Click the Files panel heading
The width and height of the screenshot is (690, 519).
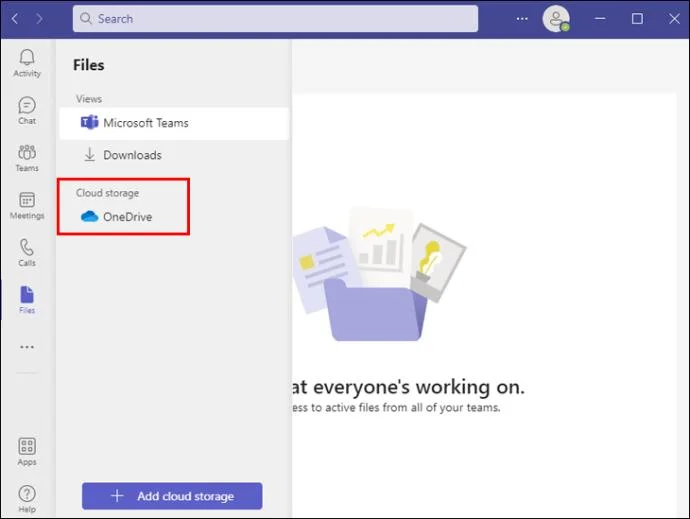click(x=88, y=65)
